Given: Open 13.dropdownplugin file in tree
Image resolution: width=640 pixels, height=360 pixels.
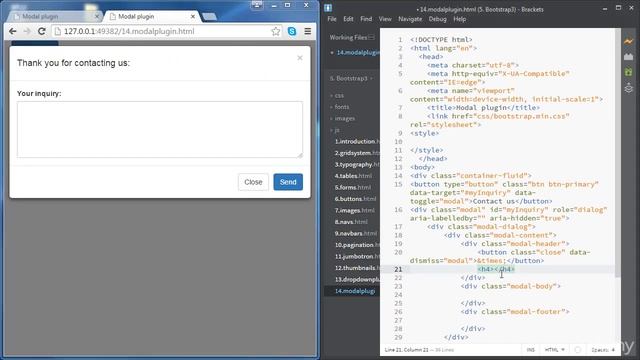Looking at the screenshot, I should point(357,279).
